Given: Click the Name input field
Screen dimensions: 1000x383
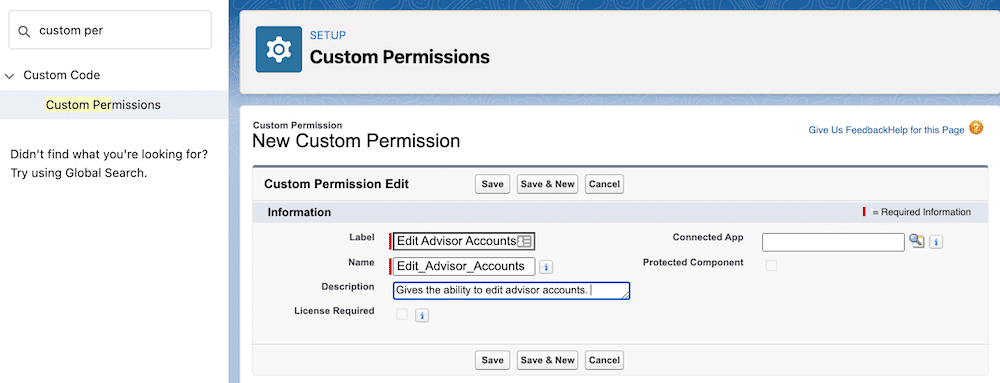Looking at the screenshot, I should point(464,266).
